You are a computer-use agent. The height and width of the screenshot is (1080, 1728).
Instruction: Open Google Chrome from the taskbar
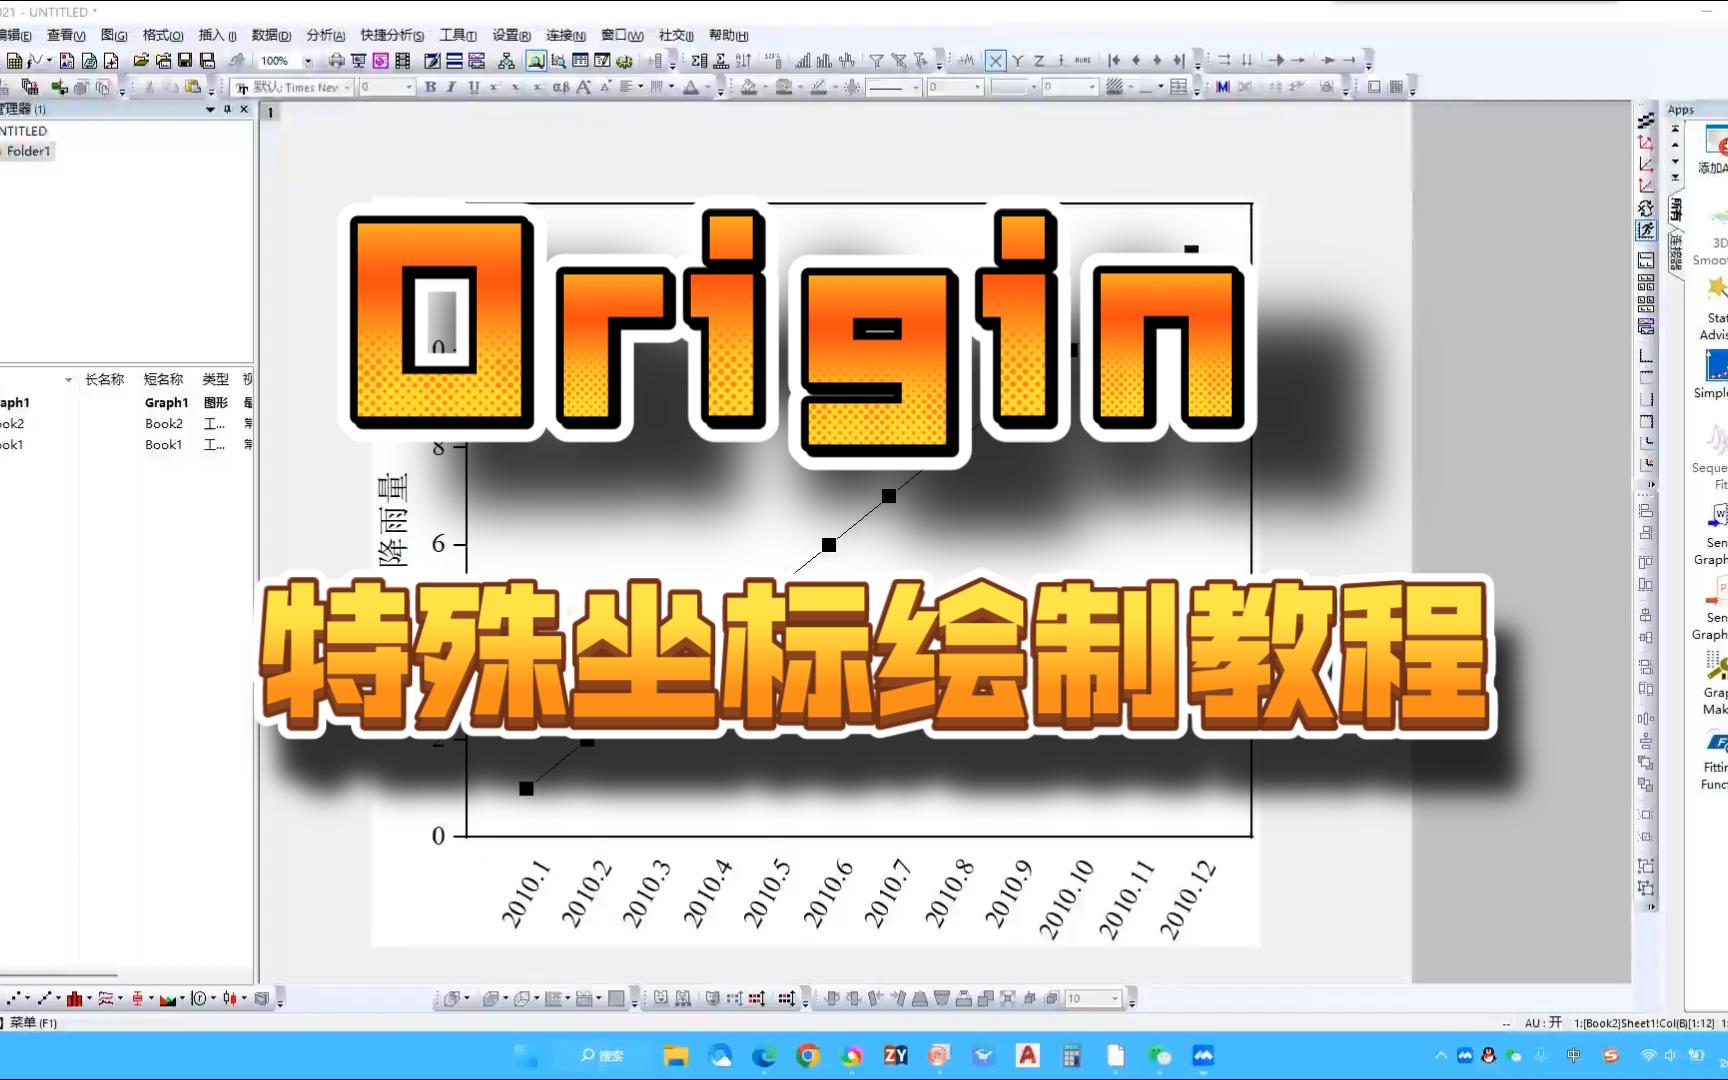[808, 1055]
